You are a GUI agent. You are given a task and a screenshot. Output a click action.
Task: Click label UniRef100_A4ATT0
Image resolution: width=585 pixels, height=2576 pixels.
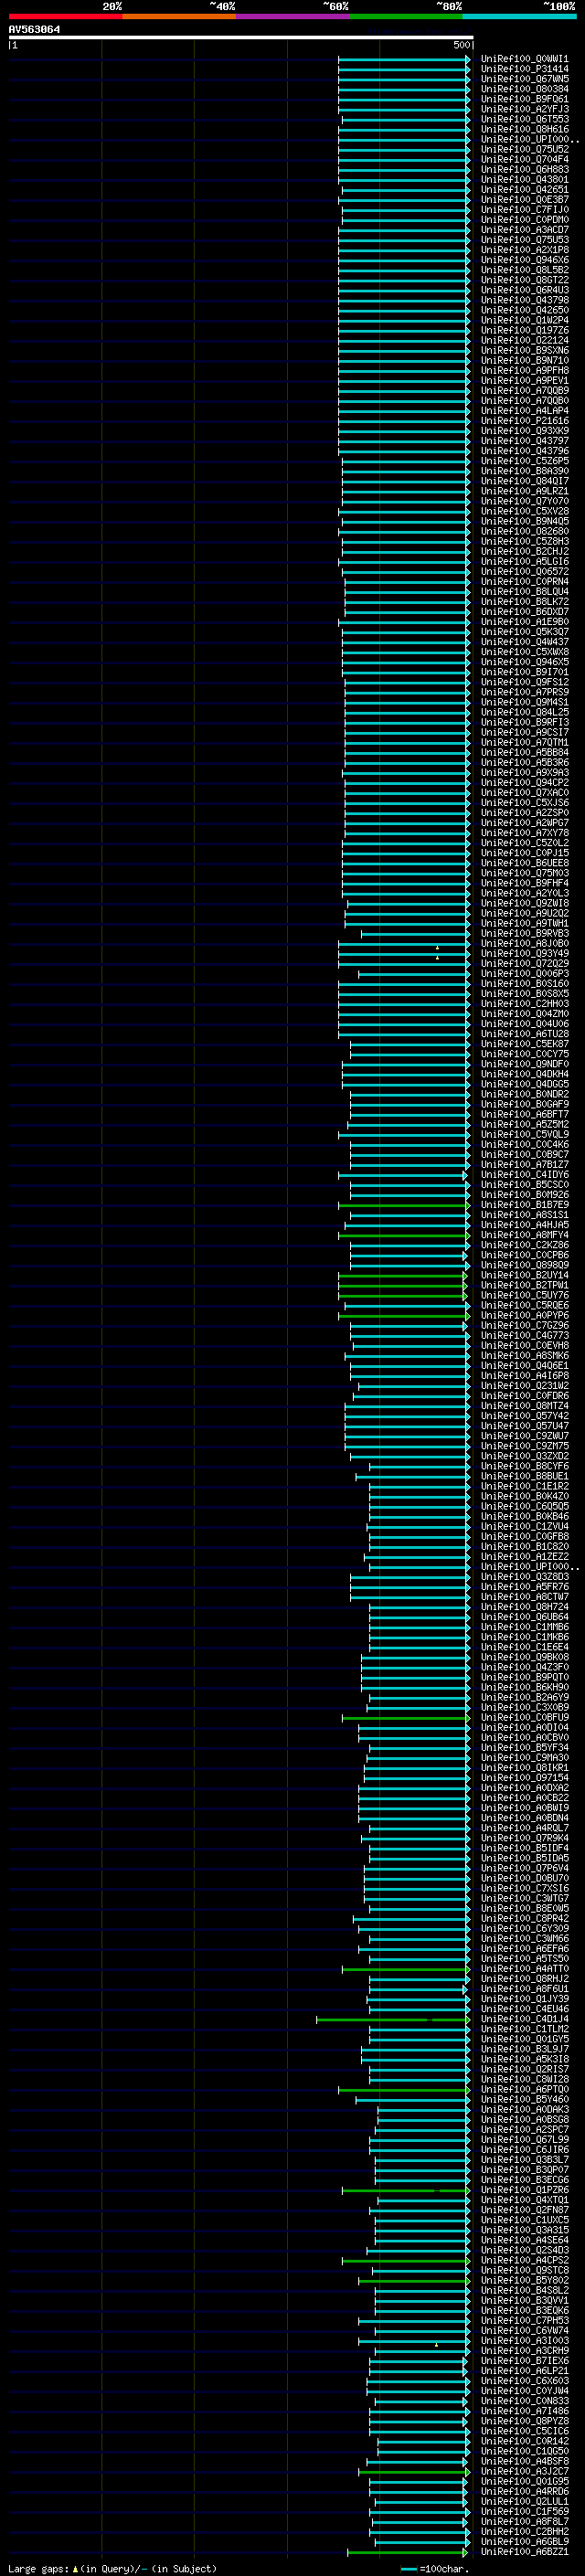pyautogui.click(x=524, y=1968)
